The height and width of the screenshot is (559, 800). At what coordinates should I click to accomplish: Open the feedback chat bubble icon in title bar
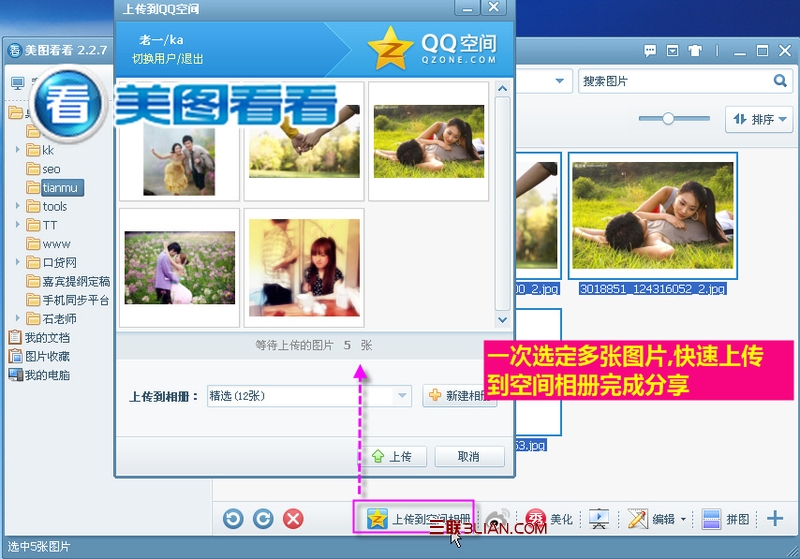(650, 50)
